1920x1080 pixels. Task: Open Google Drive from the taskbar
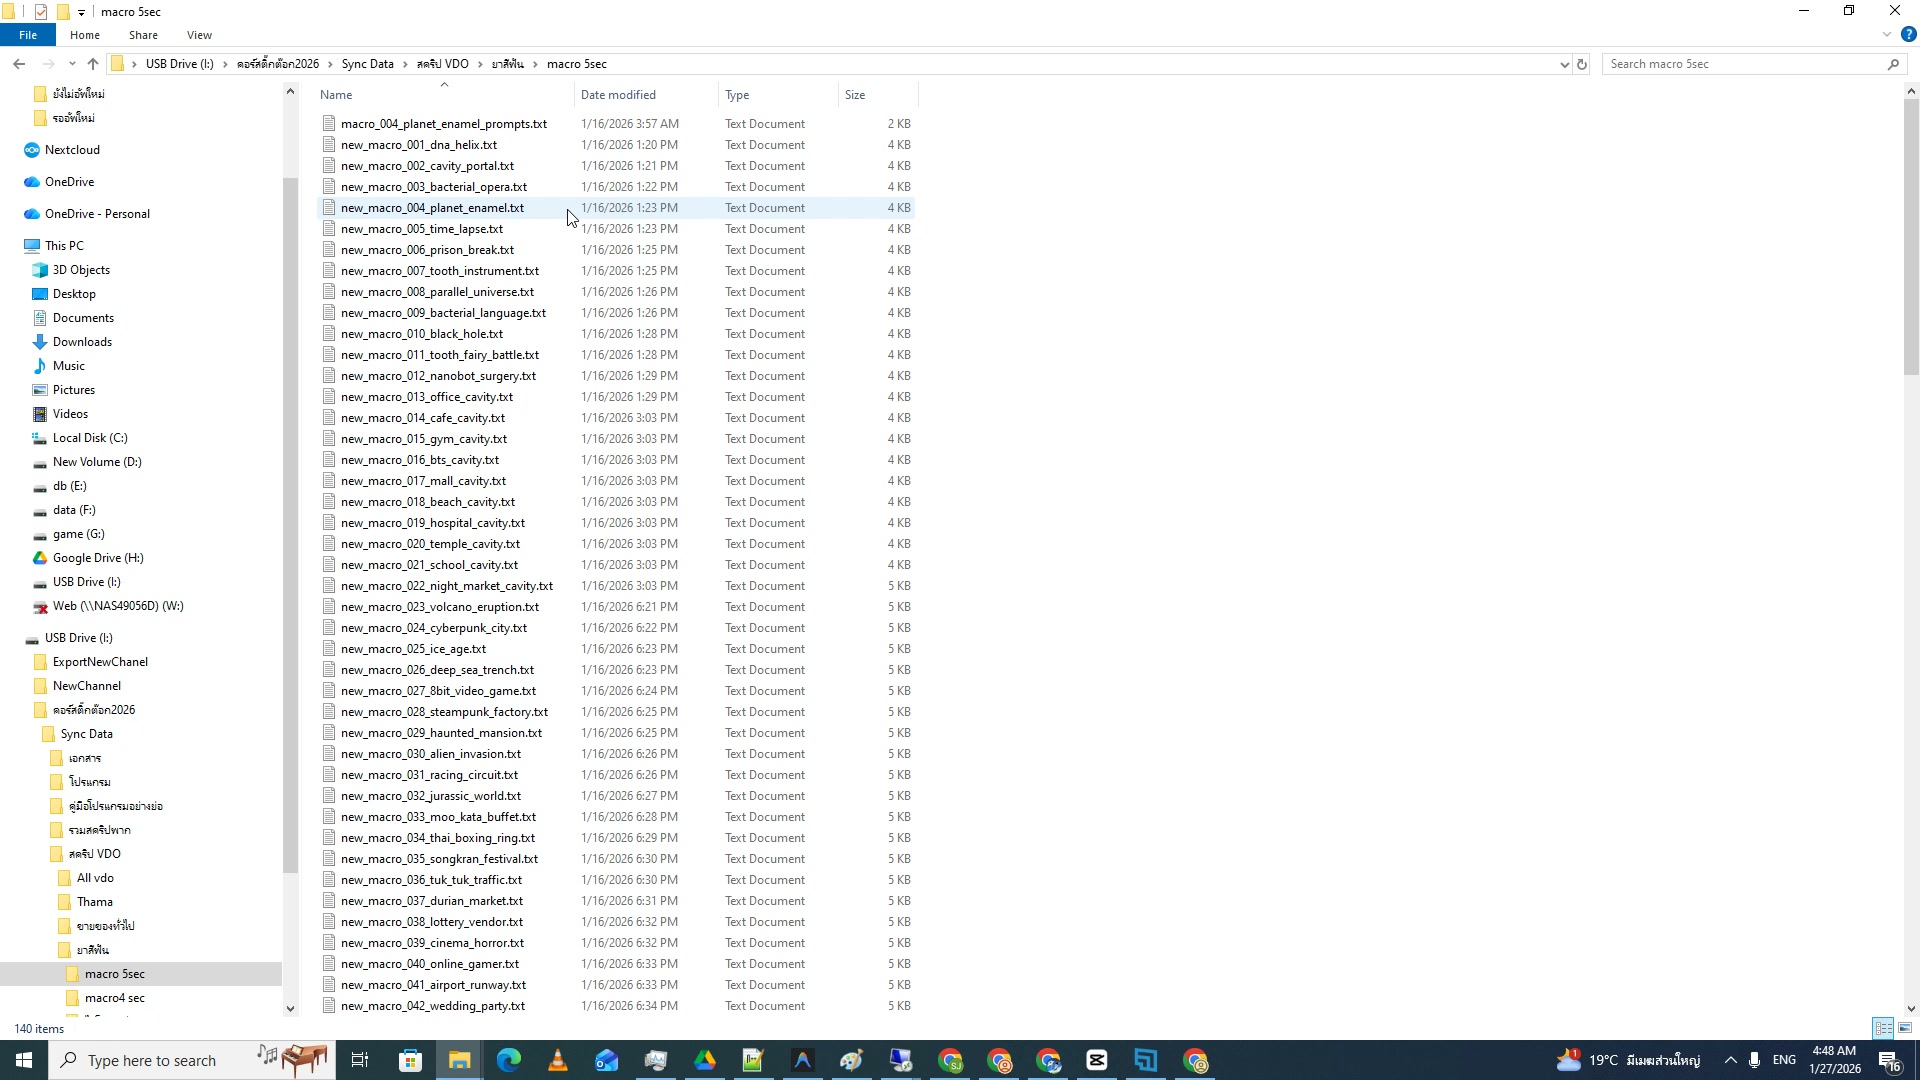point(705,1060)
